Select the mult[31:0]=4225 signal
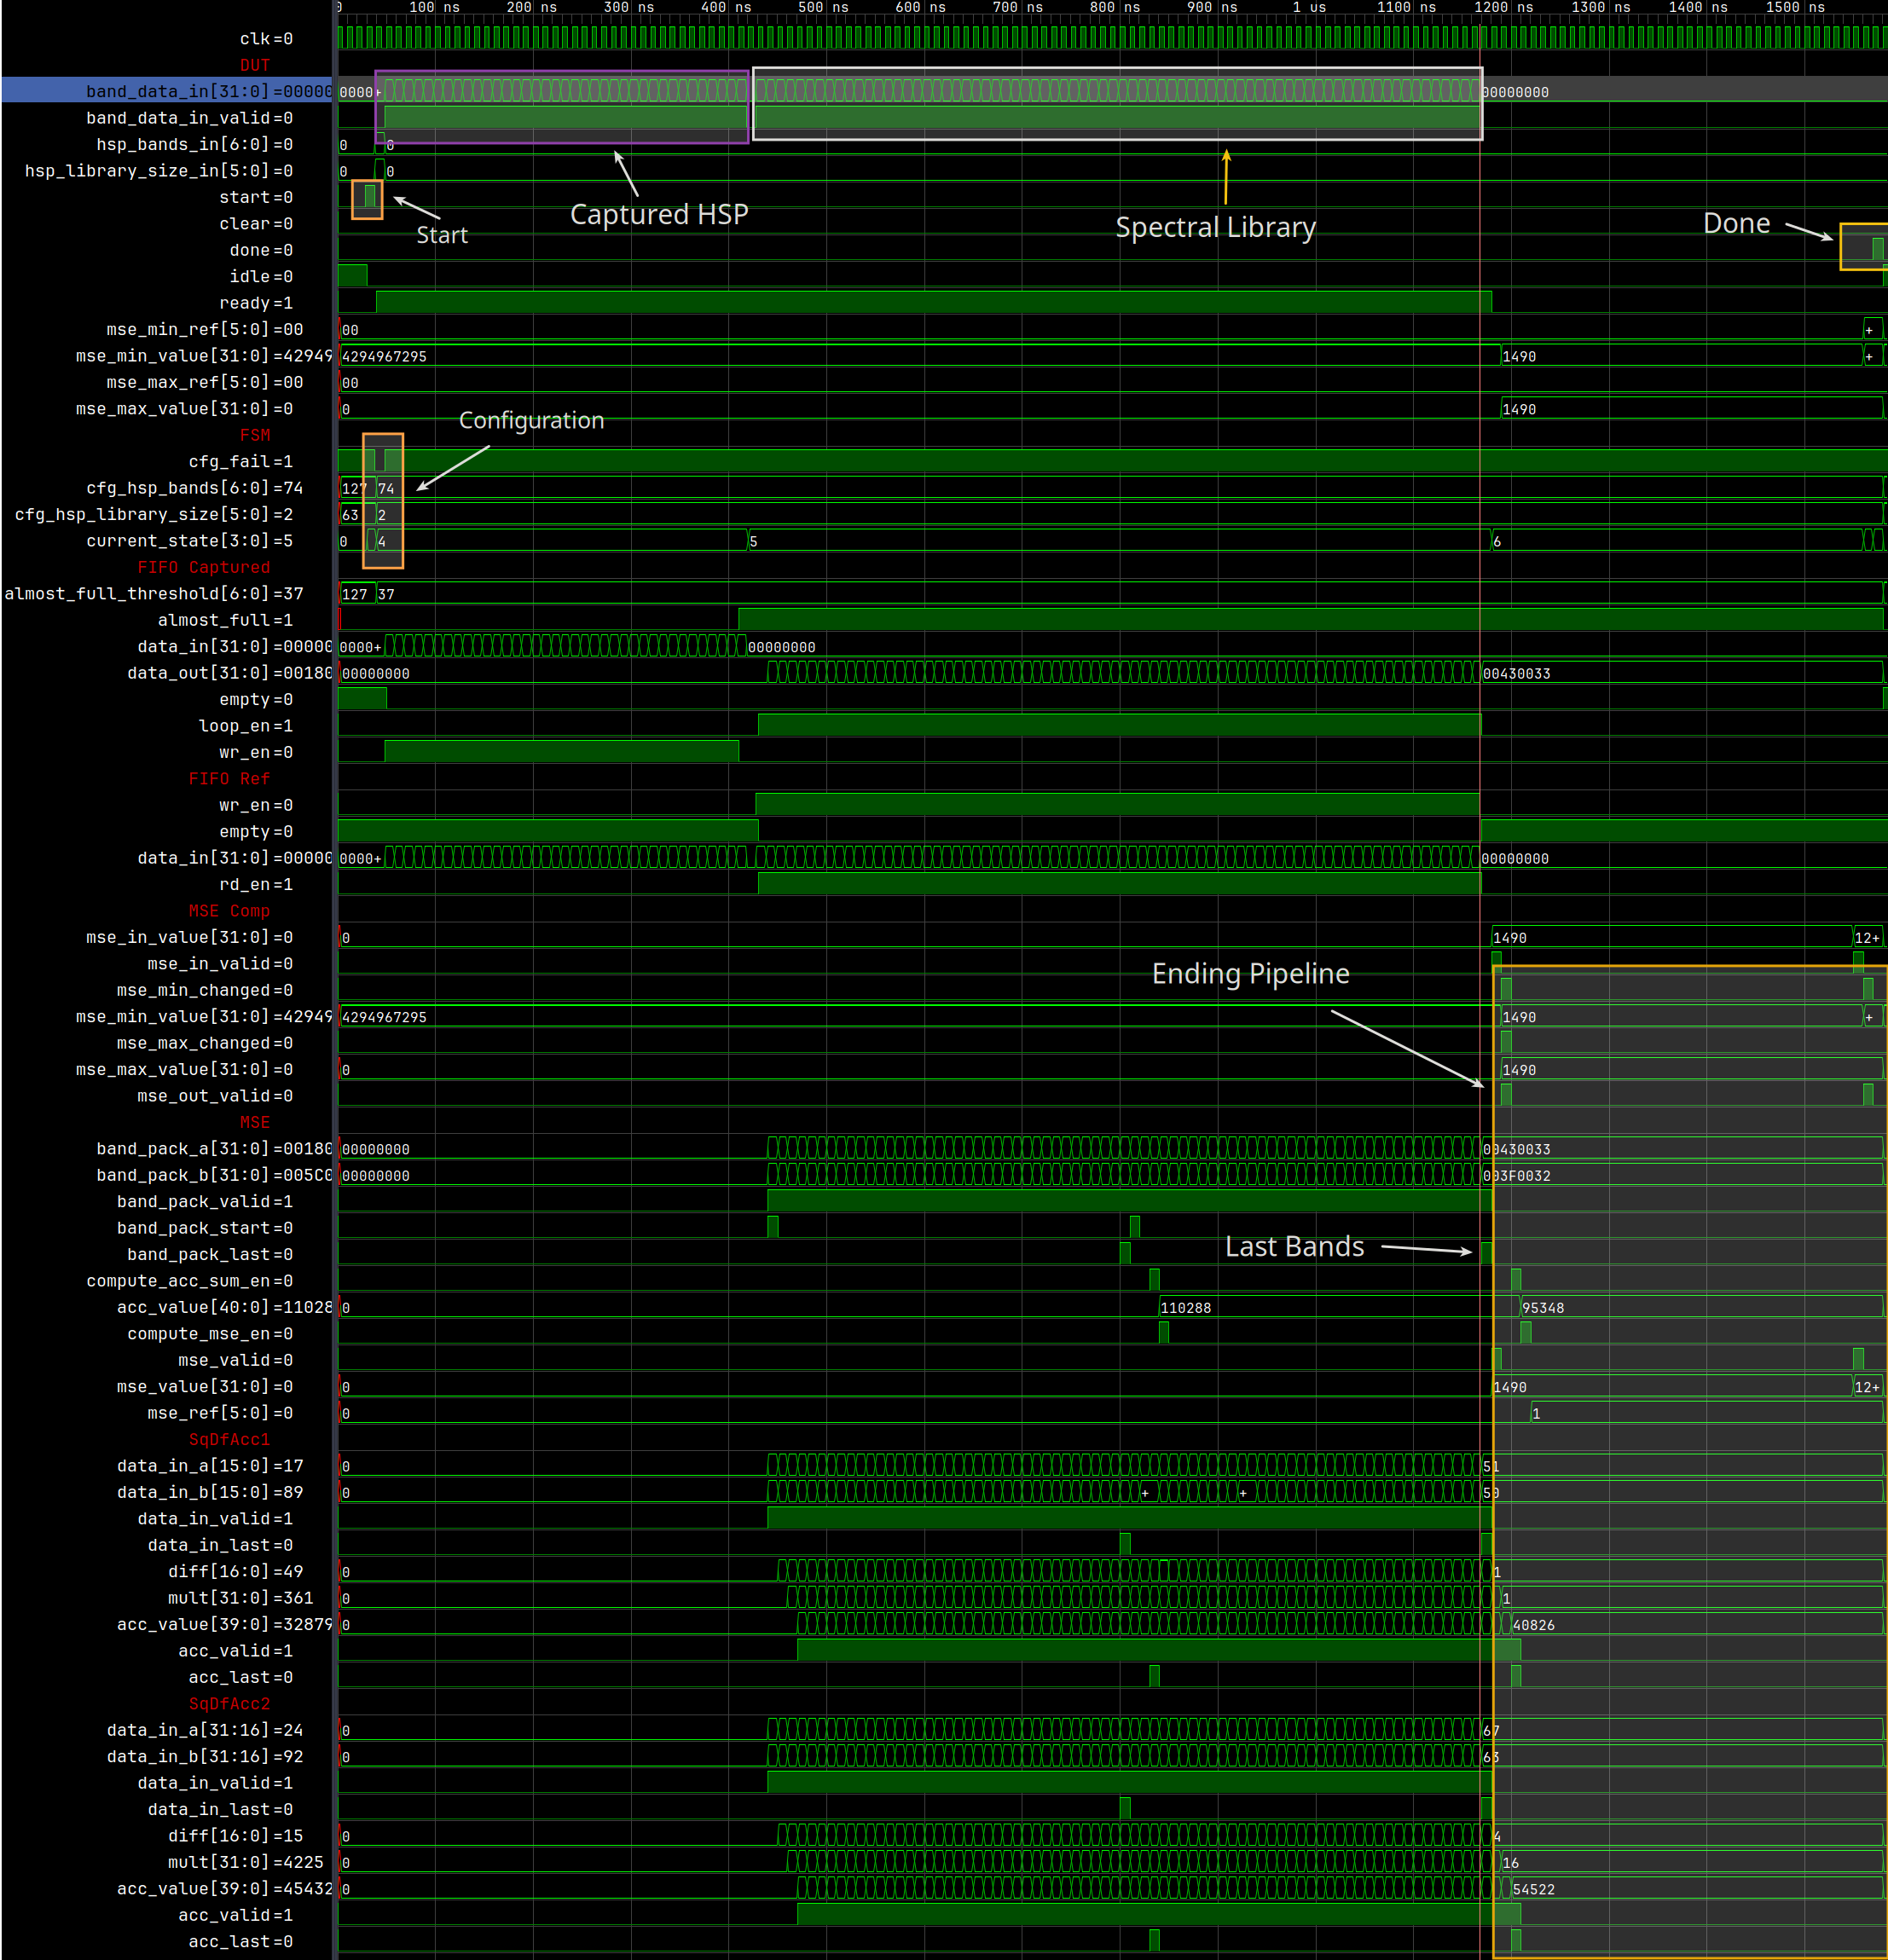Image resolution: width=1888 pixels, height=1960 pixels. click(x=245, y=1862)
